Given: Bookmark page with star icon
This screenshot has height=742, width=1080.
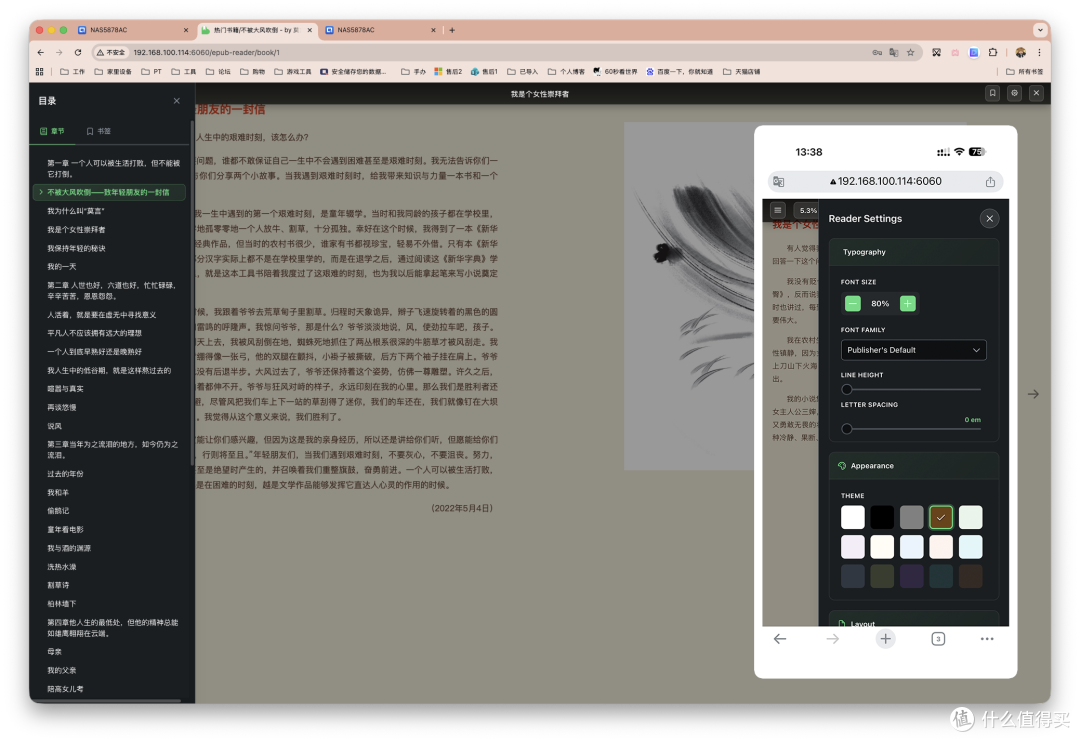Looking at the screenshot, I should tap(910, 52).
